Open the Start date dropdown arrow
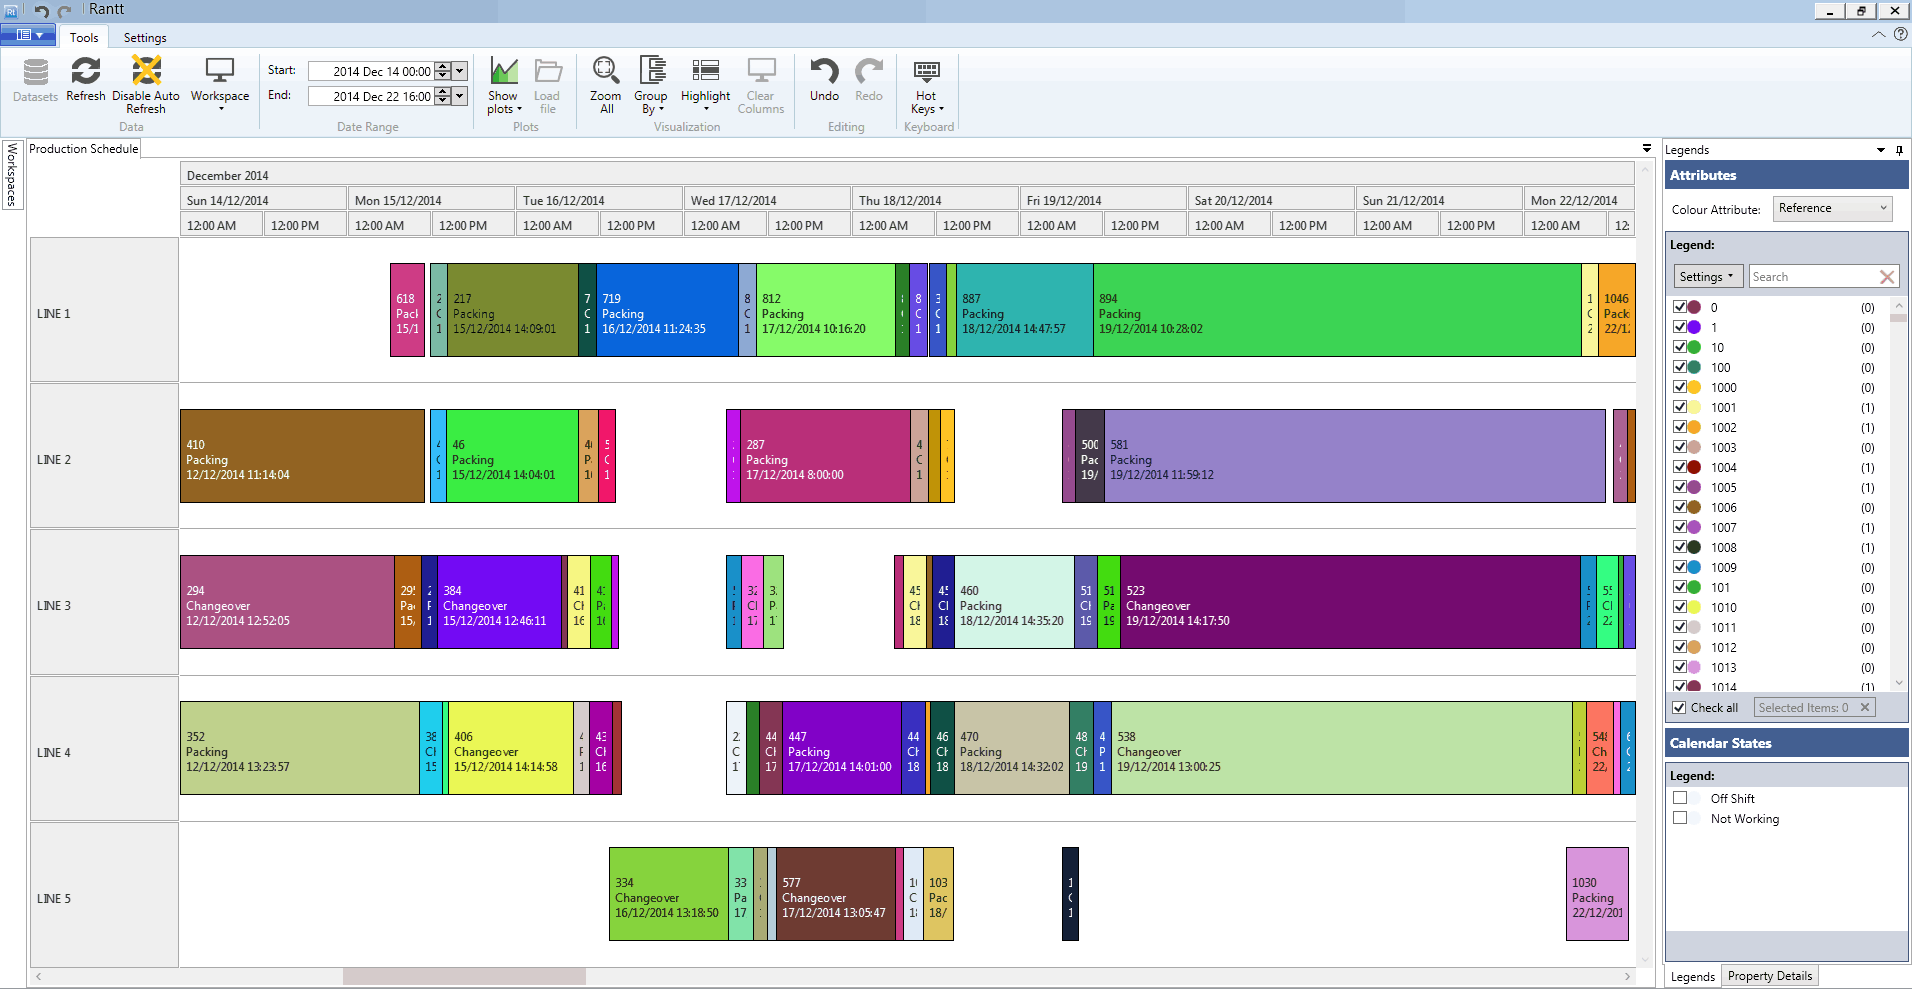The width and height of the screenshot is (1912, 989). 460,71
